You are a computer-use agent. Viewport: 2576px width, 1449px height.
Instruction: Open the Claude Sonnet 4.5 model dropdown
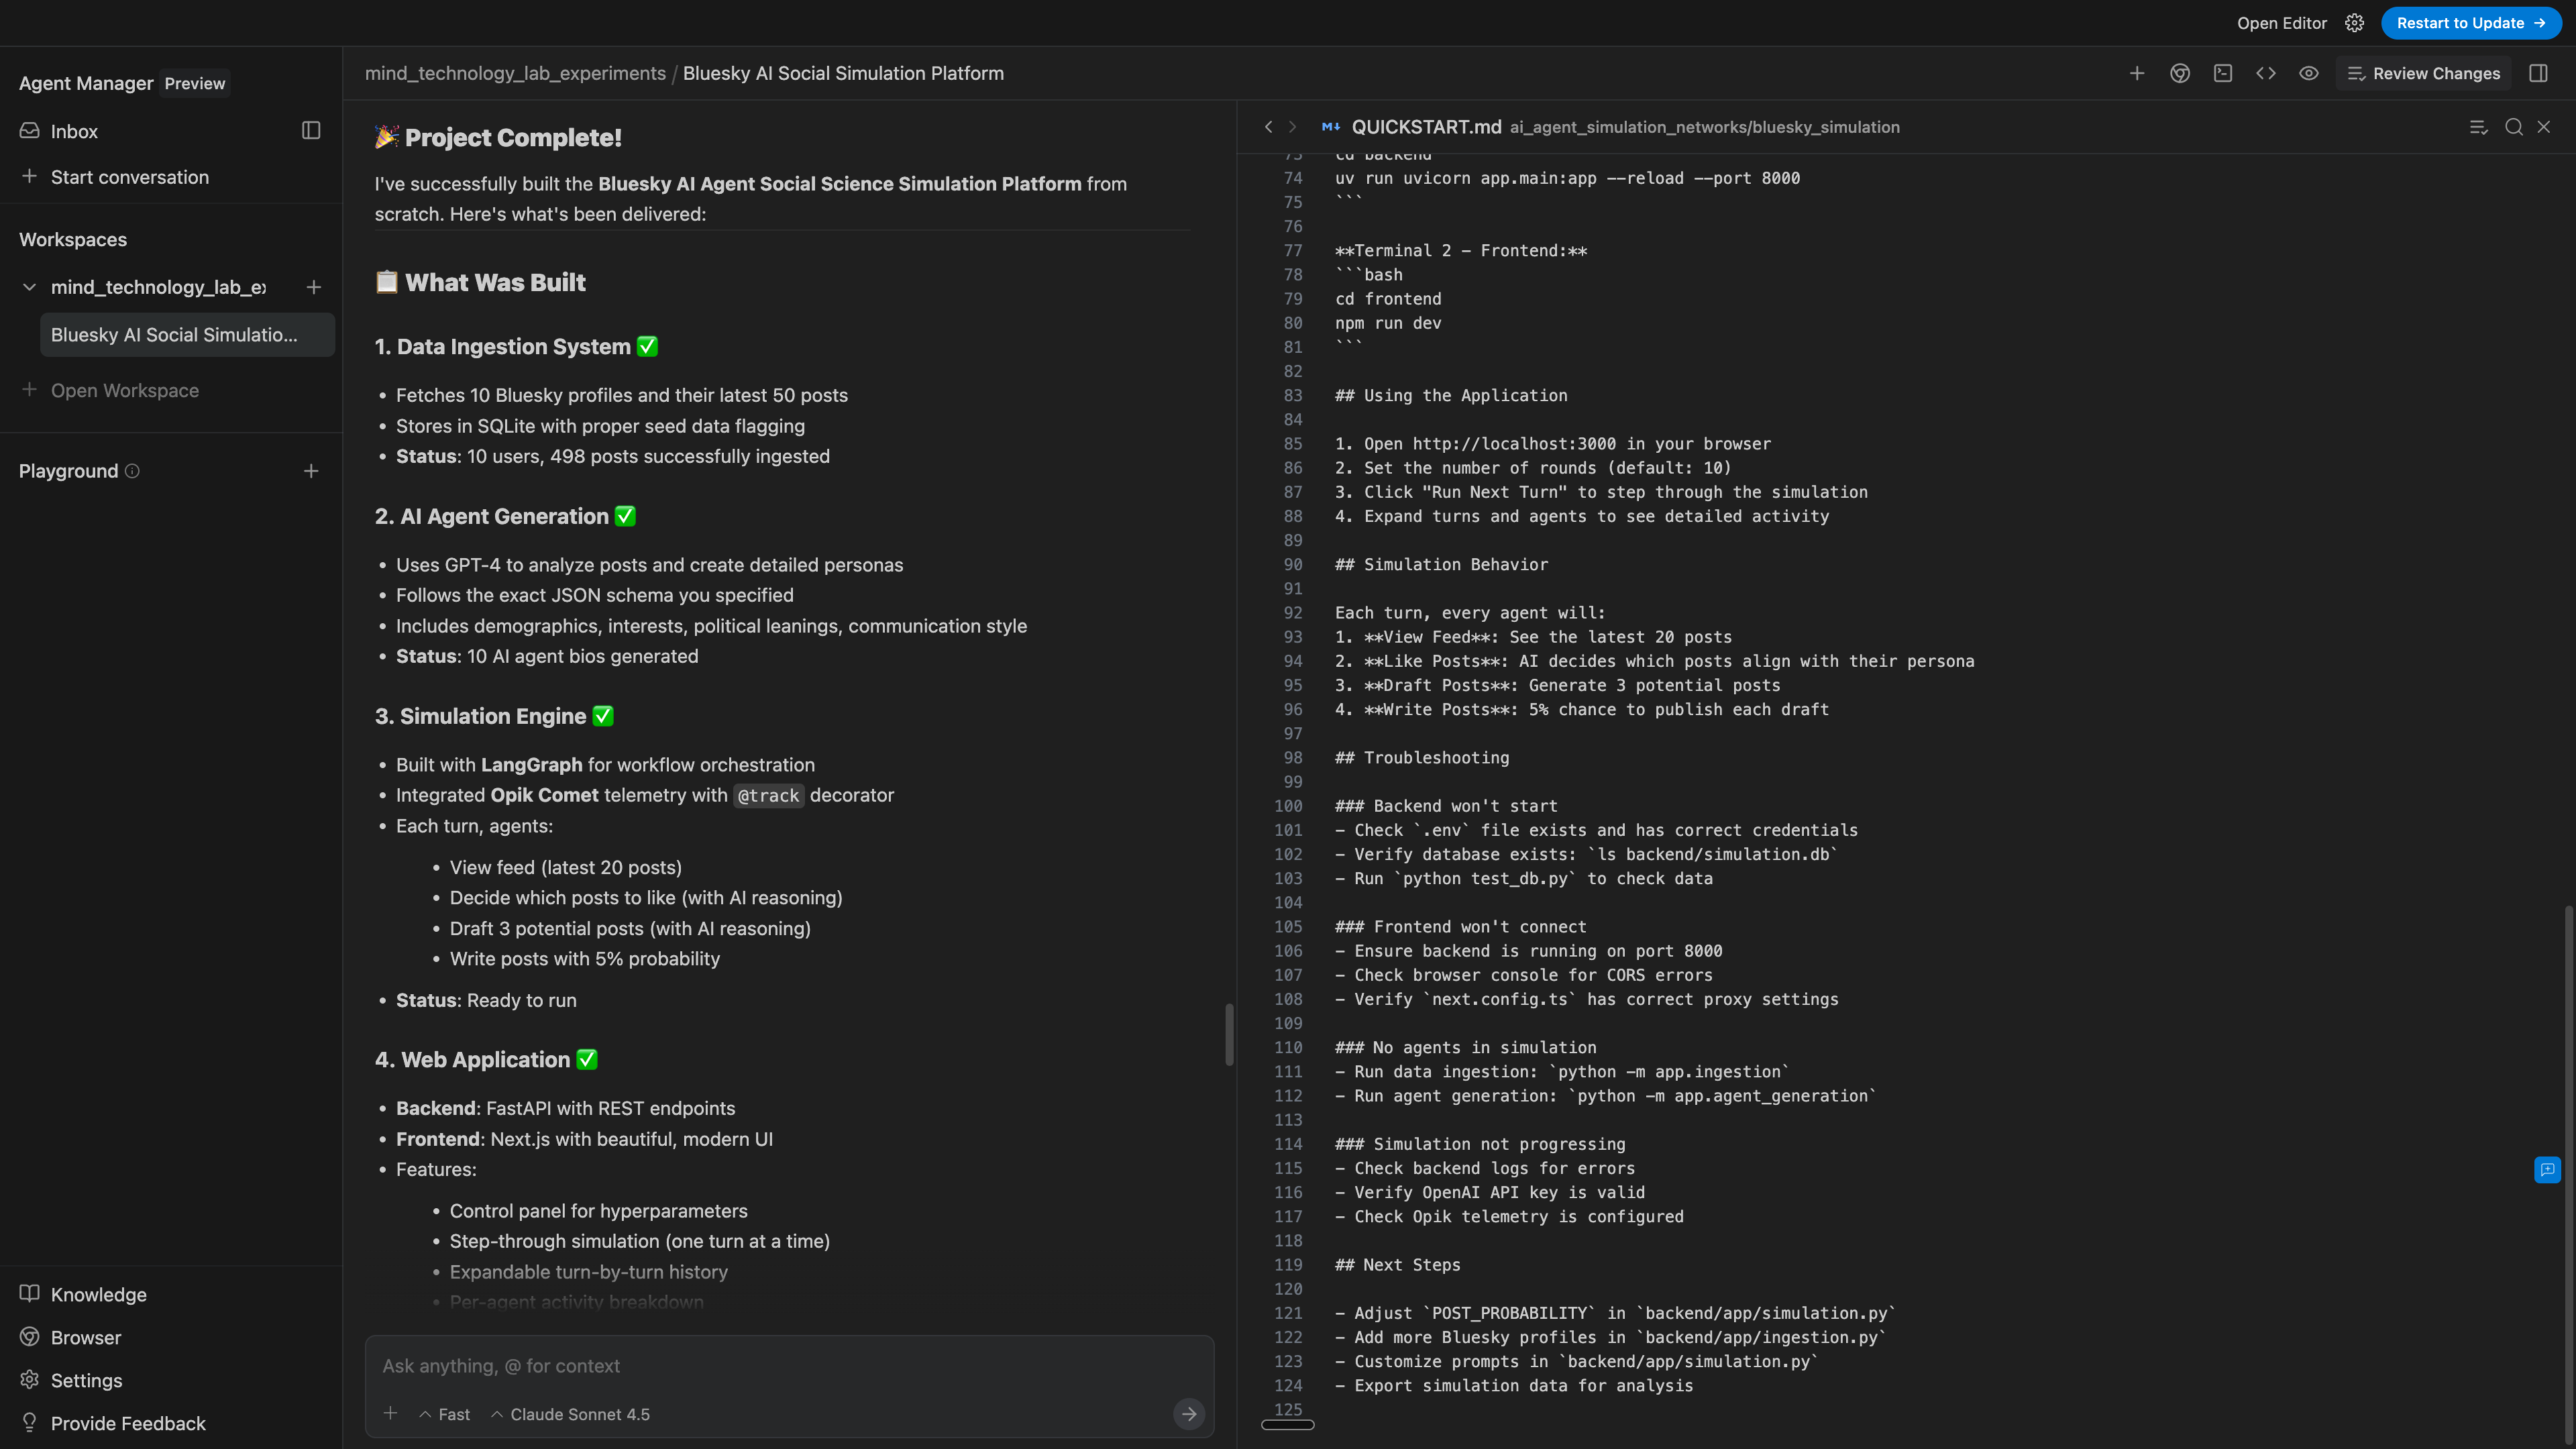(x=570, y=1414)
